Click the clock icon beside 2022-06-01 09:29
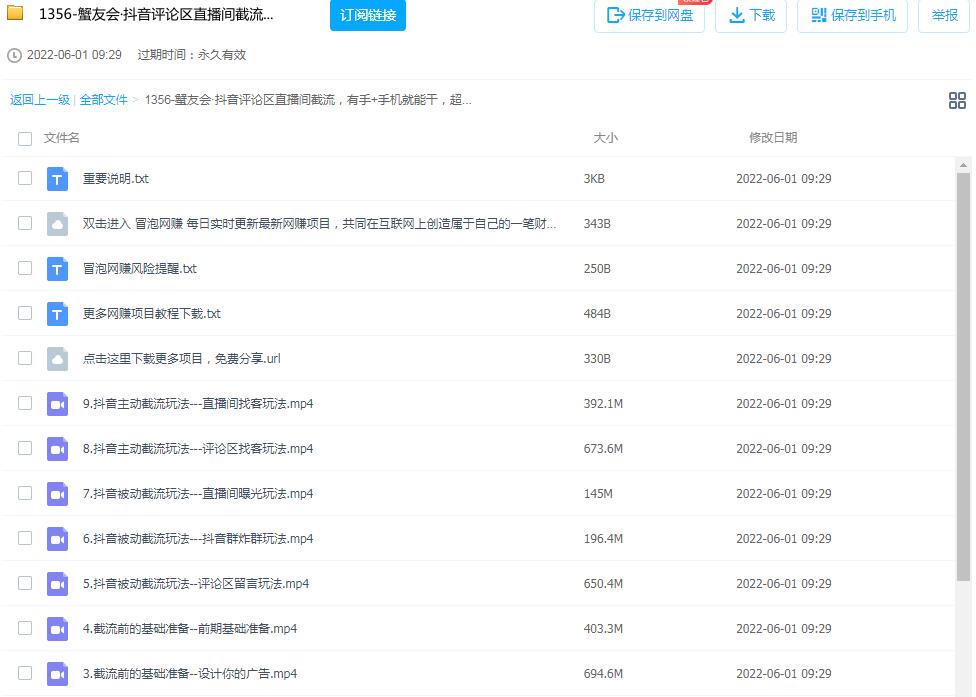 (14, 55)
